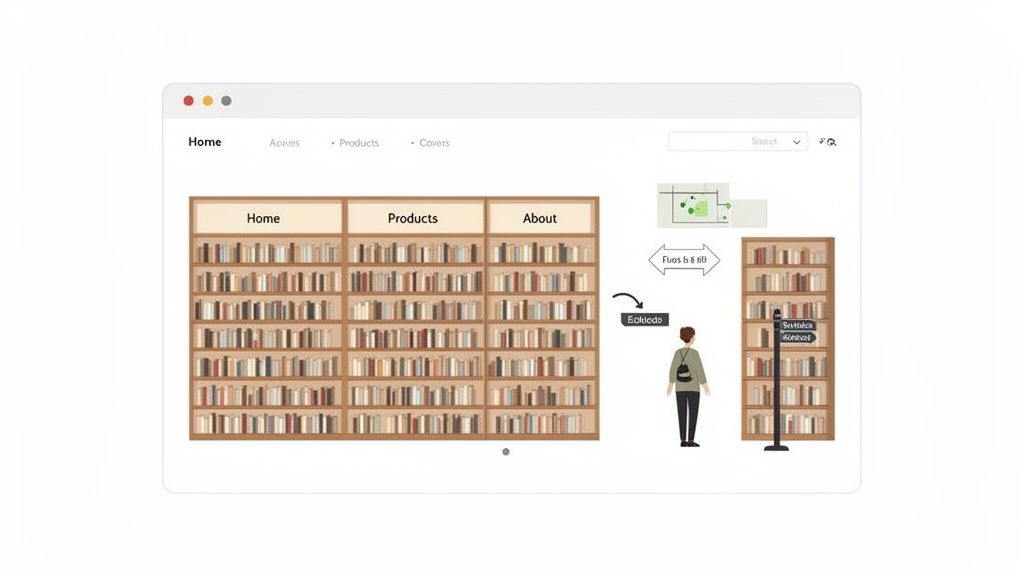1024x576 pixels.
Task: Click the gray circle in the title bar
Action: click(x=227, y=100)
